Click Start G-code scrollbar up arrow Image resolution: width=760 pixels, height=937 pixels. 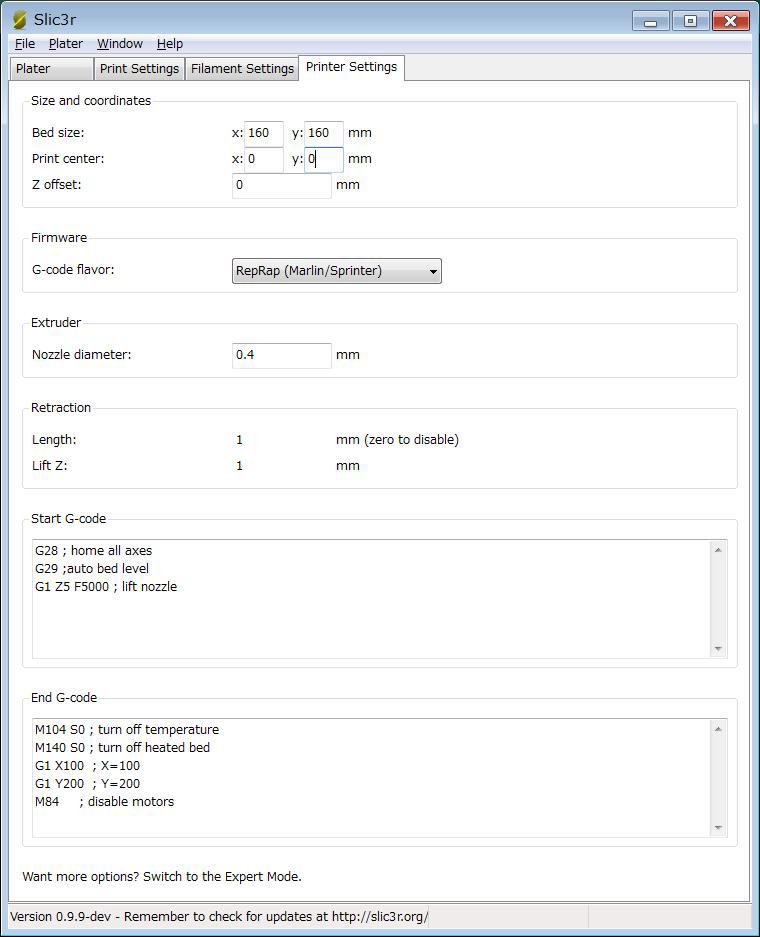[x=718, y=550]
